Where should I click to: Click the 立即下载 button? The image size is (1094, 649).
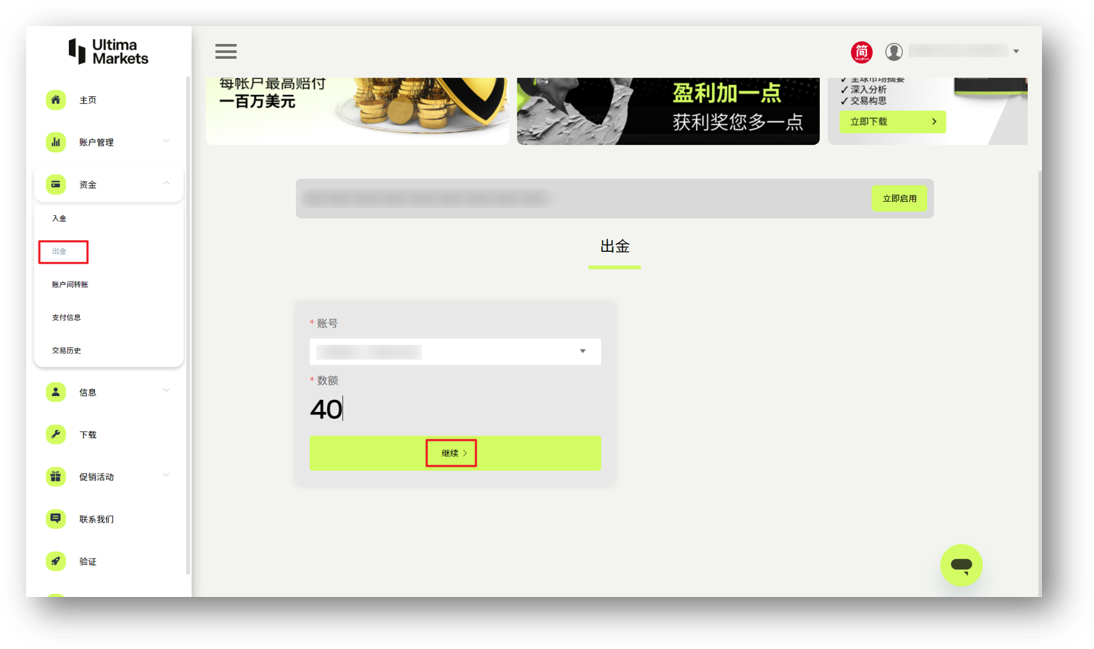click(892, 121)
